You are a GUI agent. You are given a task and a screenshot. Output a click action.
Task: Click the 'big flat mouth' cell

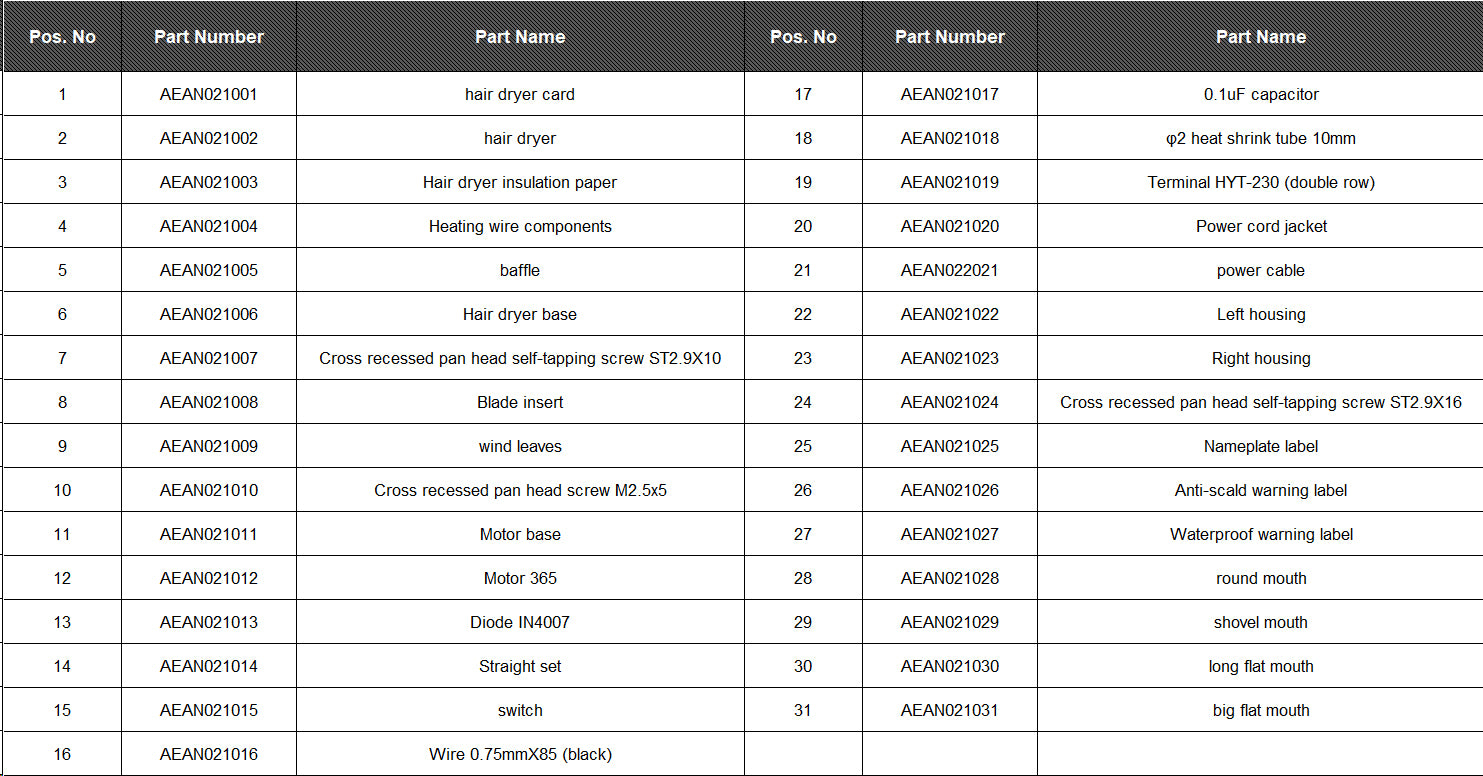[1260, 710]
